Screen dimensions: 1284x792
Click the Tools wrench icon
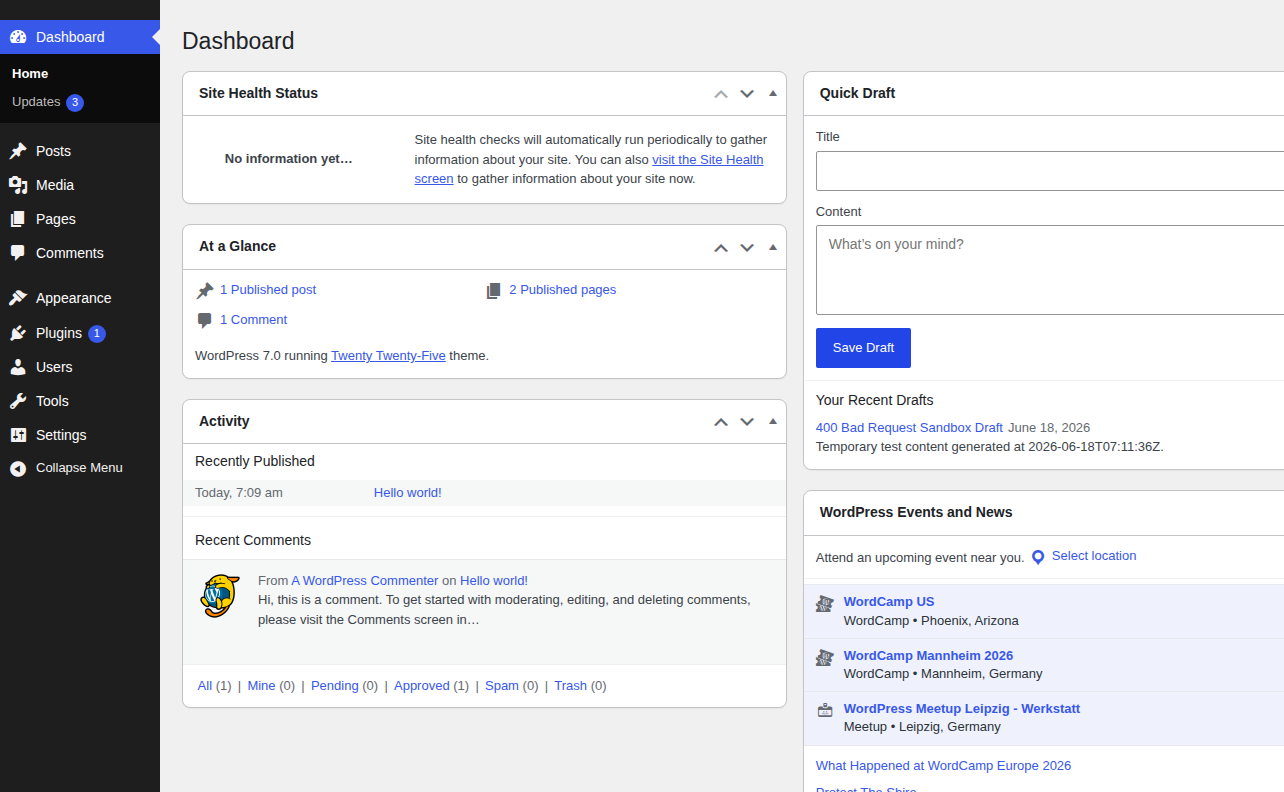(18, 401)
